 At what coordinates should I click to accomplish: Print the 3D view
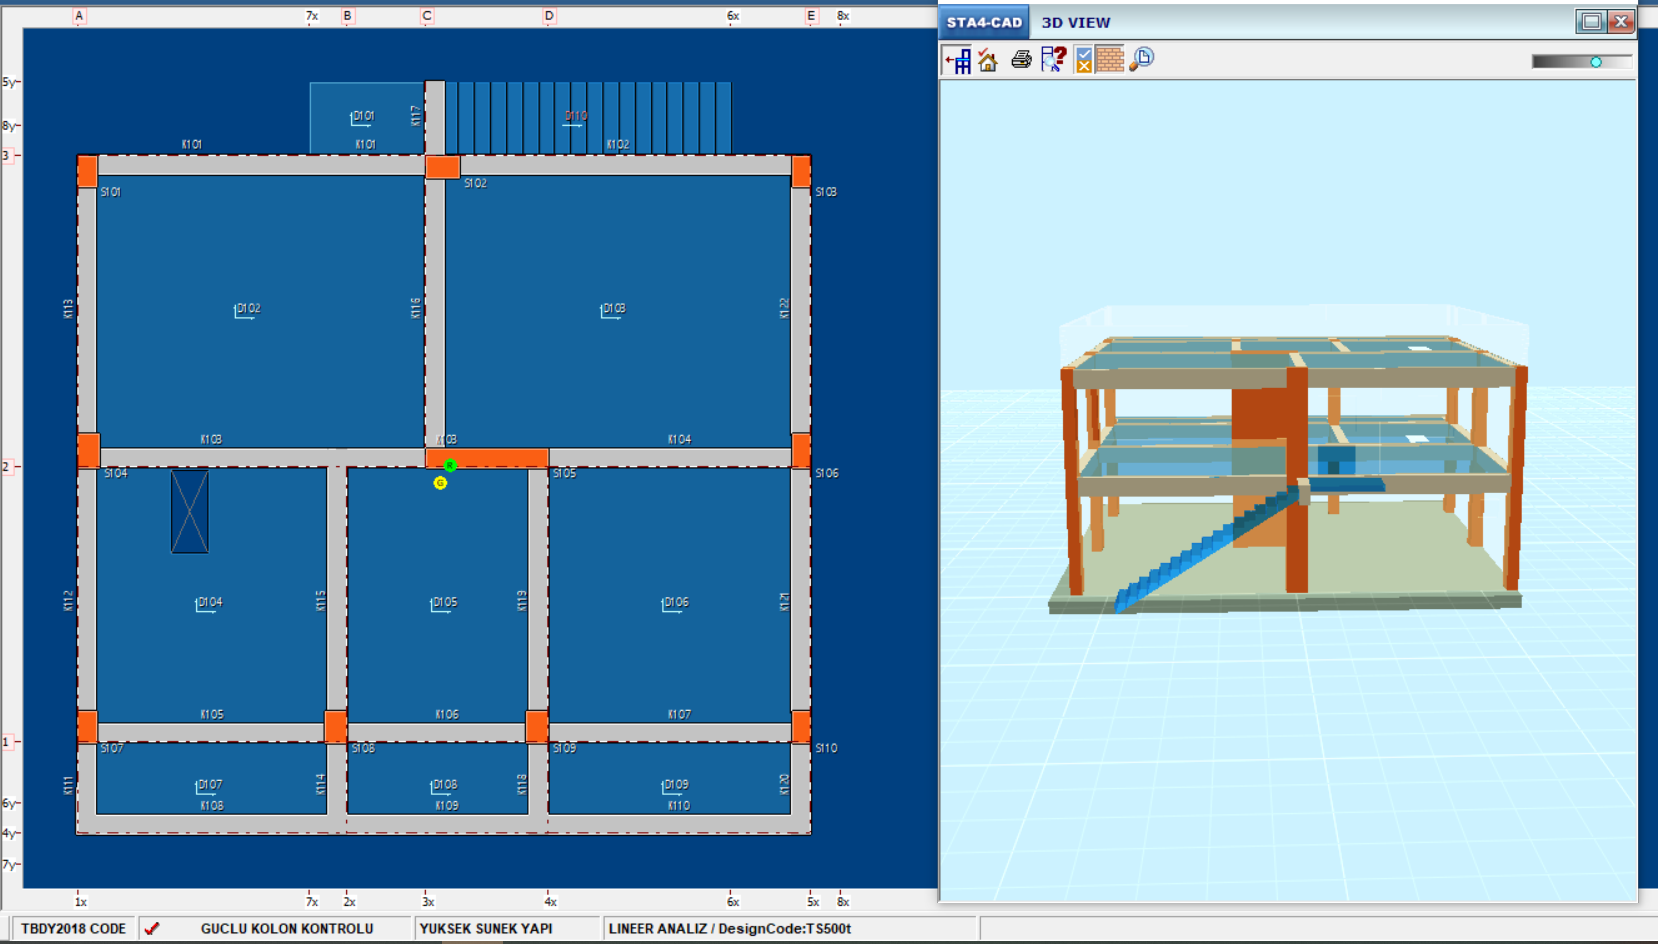(x=1021, y=60)
